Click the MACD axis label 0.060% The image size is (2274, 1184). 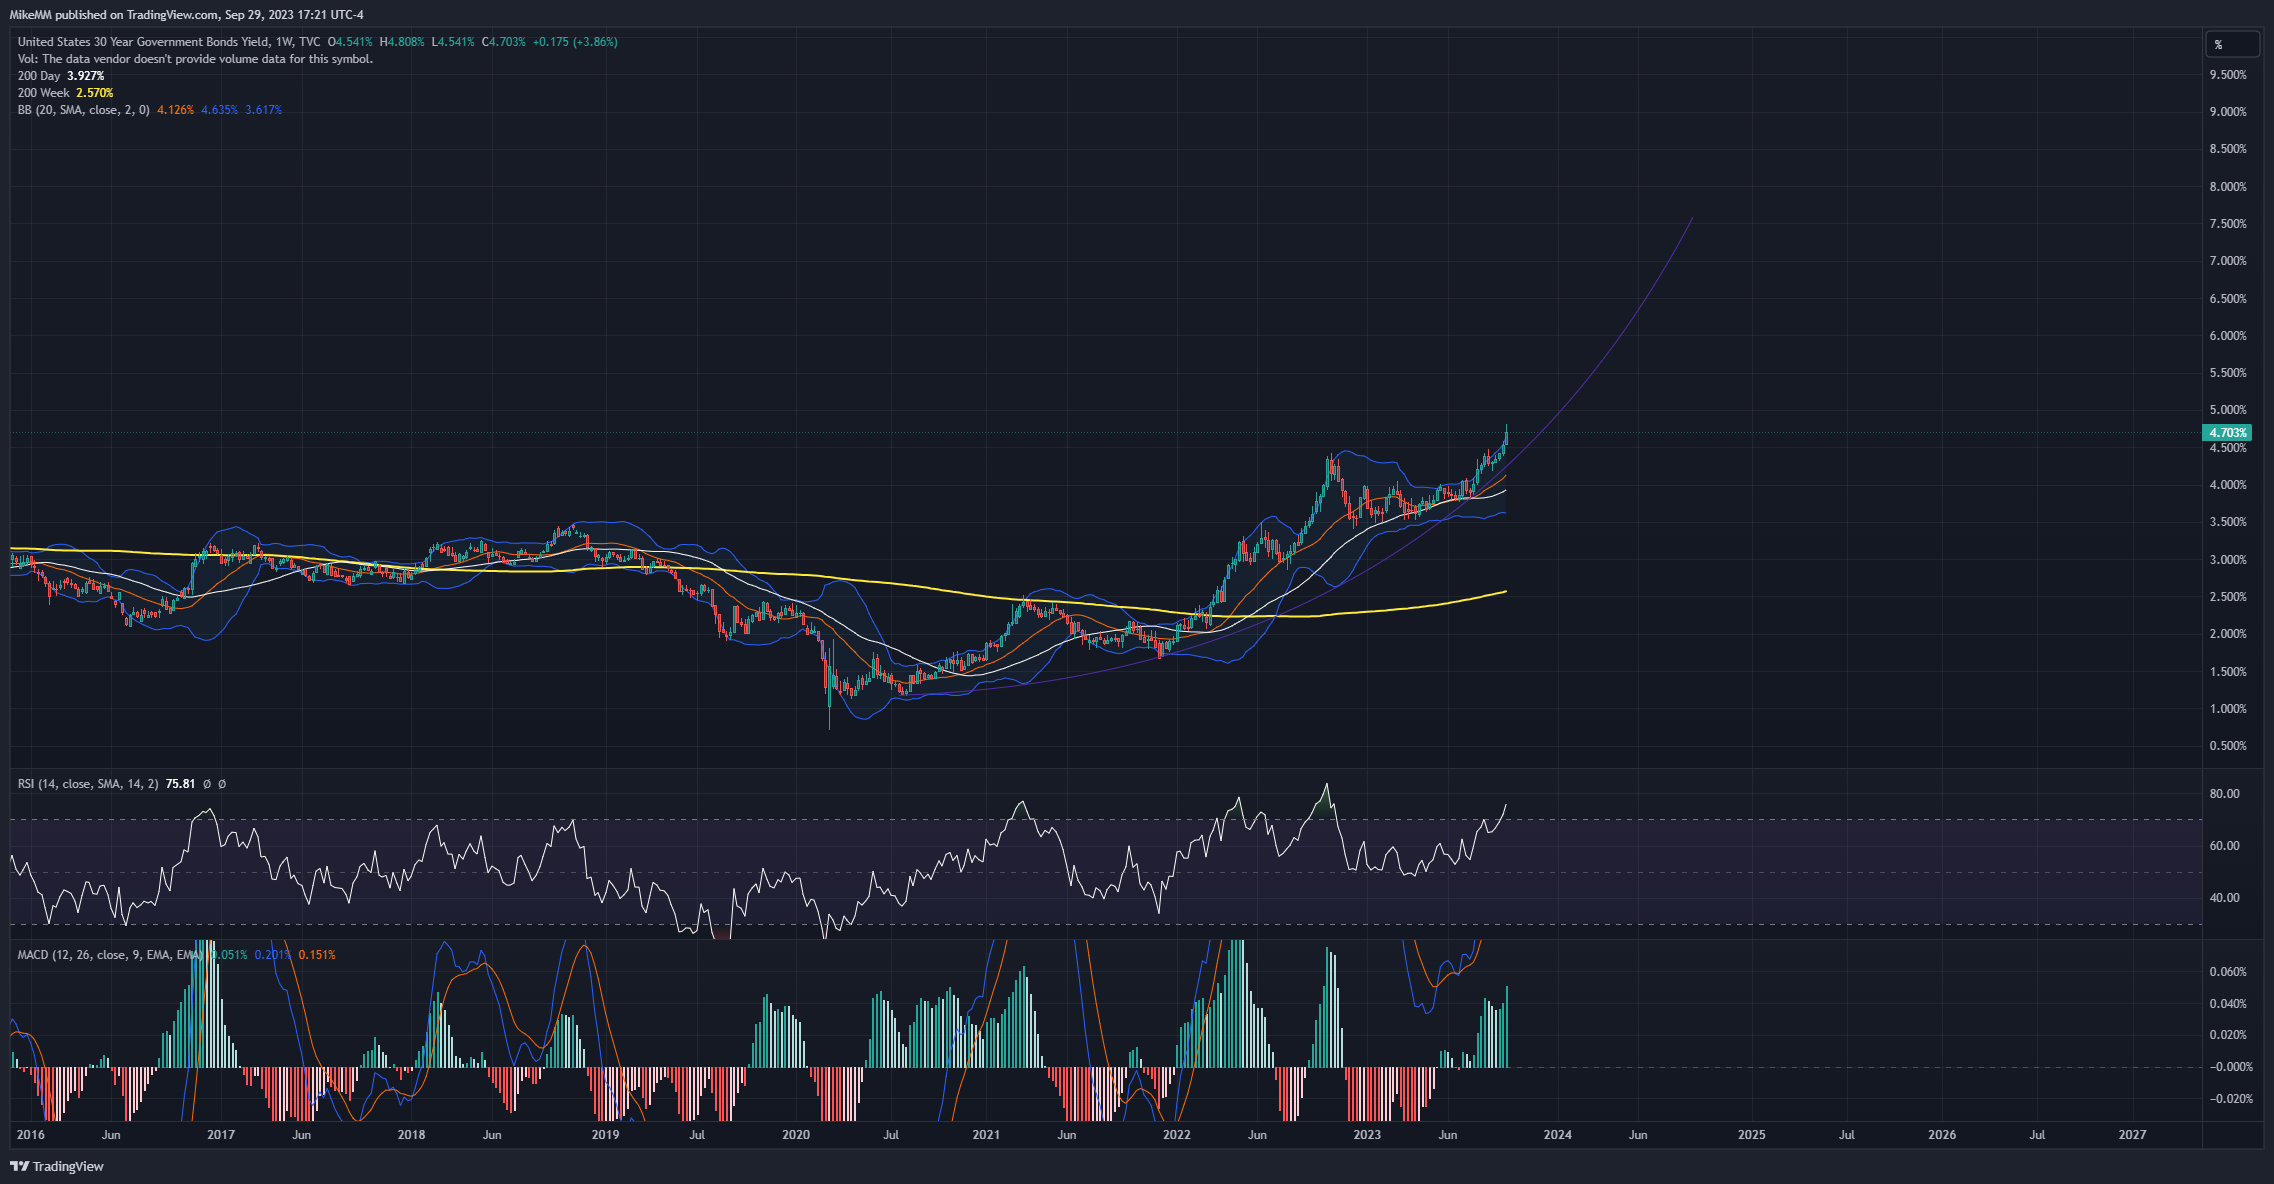(x=2228, y=972)
